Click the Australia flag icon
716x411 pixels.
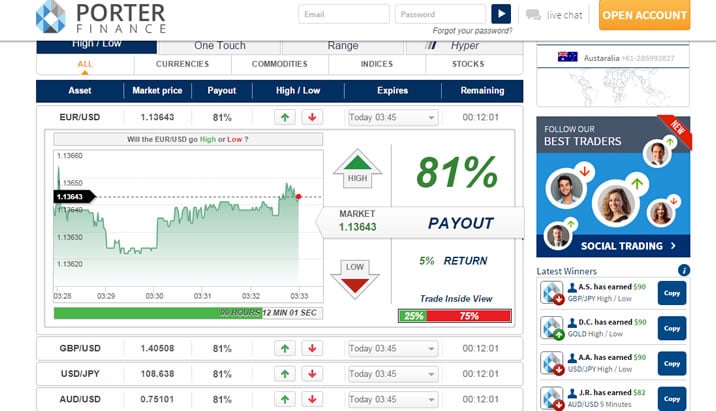pos(568,57)
